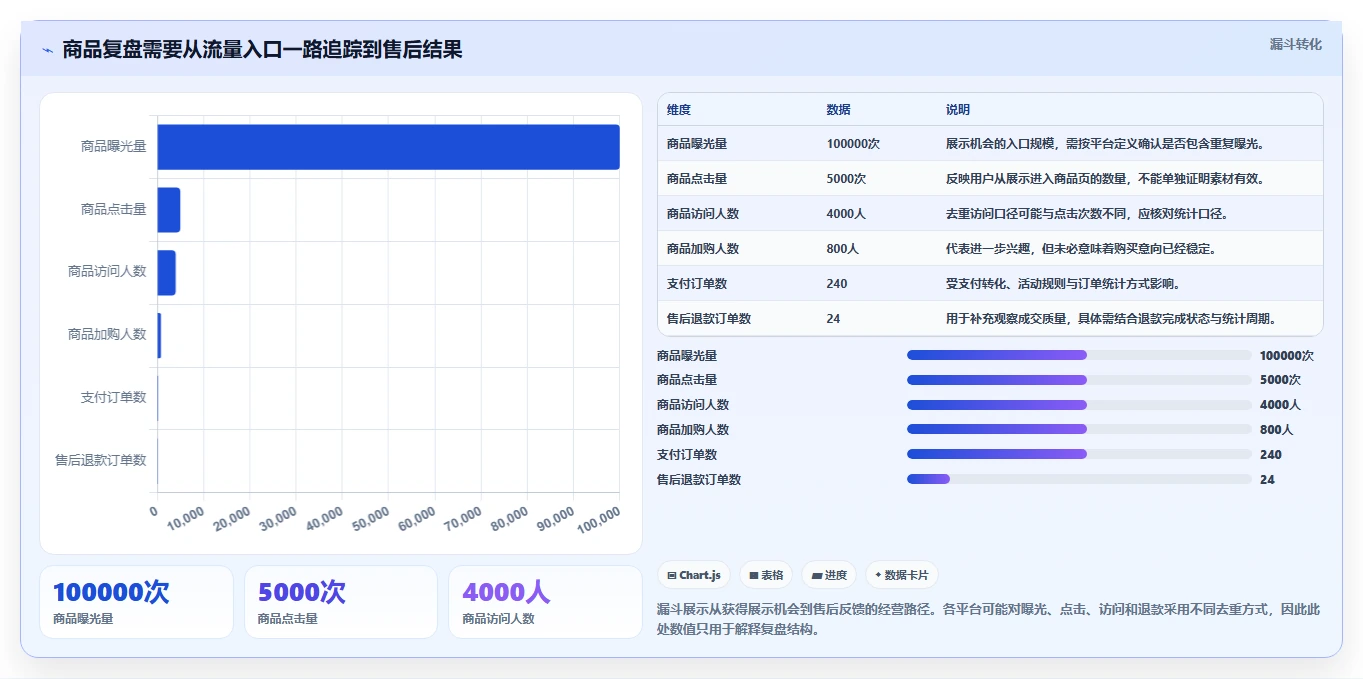The width and height of the screenshot is (1363, 679).
Task: Click the 支付订单数 cell in the table
Action: (697, 284)
